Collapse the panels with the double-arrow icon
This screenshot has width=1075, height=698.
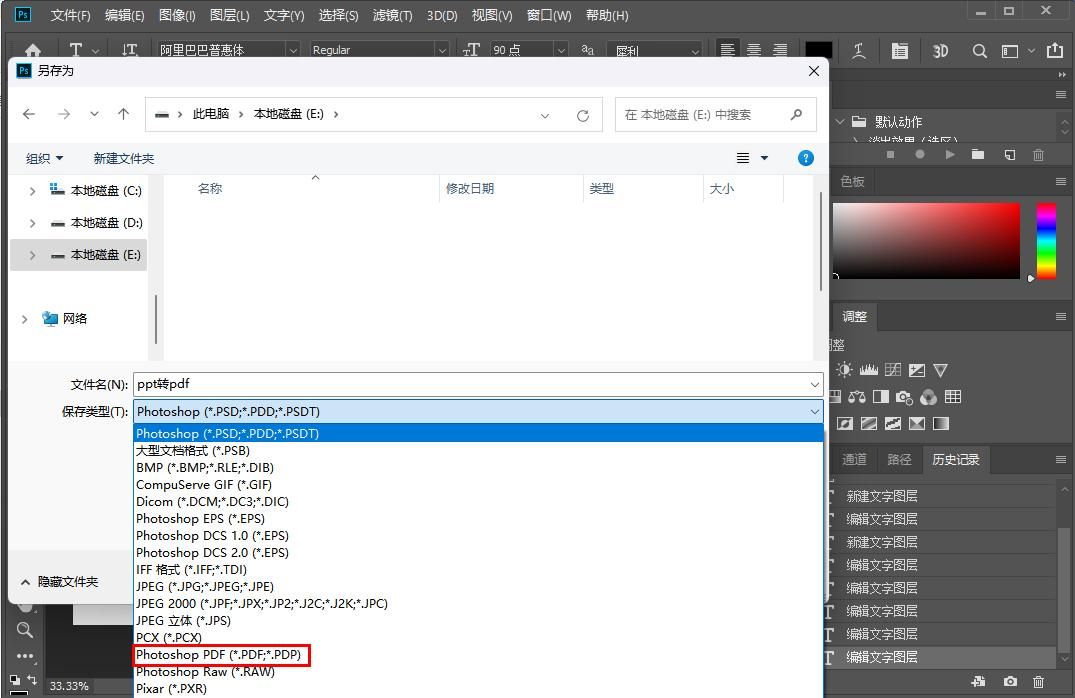click(x=1062, y=75)
